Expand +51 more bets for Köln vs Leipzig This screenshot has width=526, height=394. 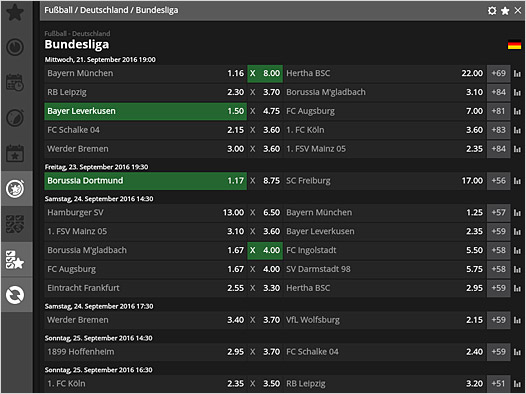coord(498,384)
